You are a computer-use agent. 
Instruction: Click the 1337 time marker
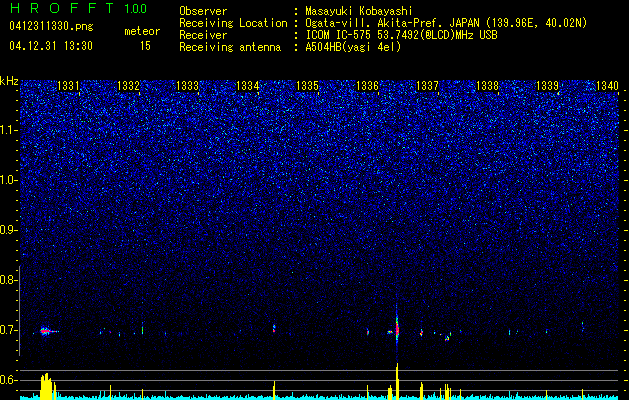(428, 85)
